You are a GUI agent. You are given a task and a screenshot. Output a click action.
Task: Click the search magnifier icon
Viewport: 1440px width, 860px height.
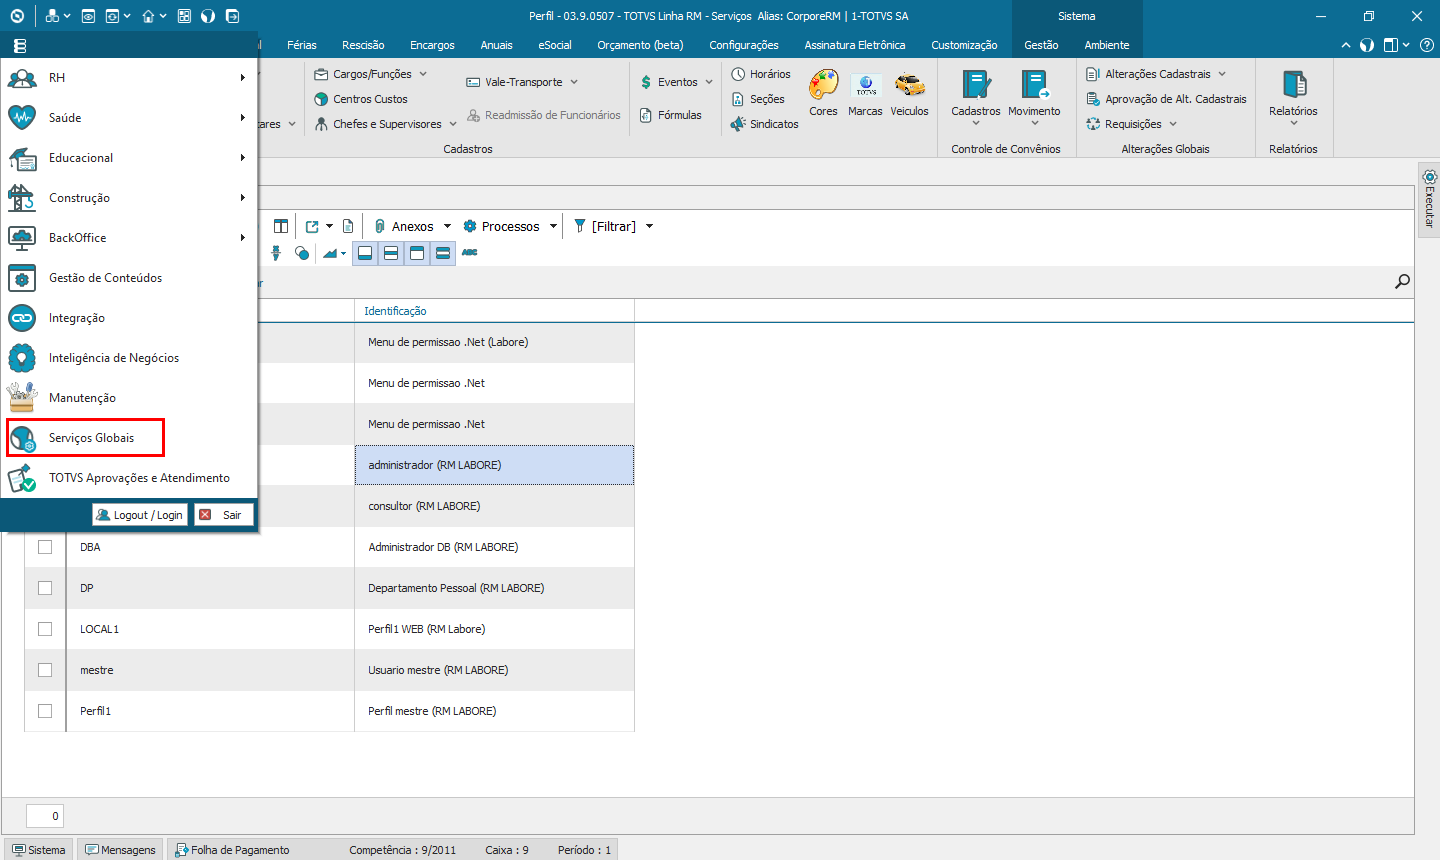pyautogui.click(x=1402, y=282)
